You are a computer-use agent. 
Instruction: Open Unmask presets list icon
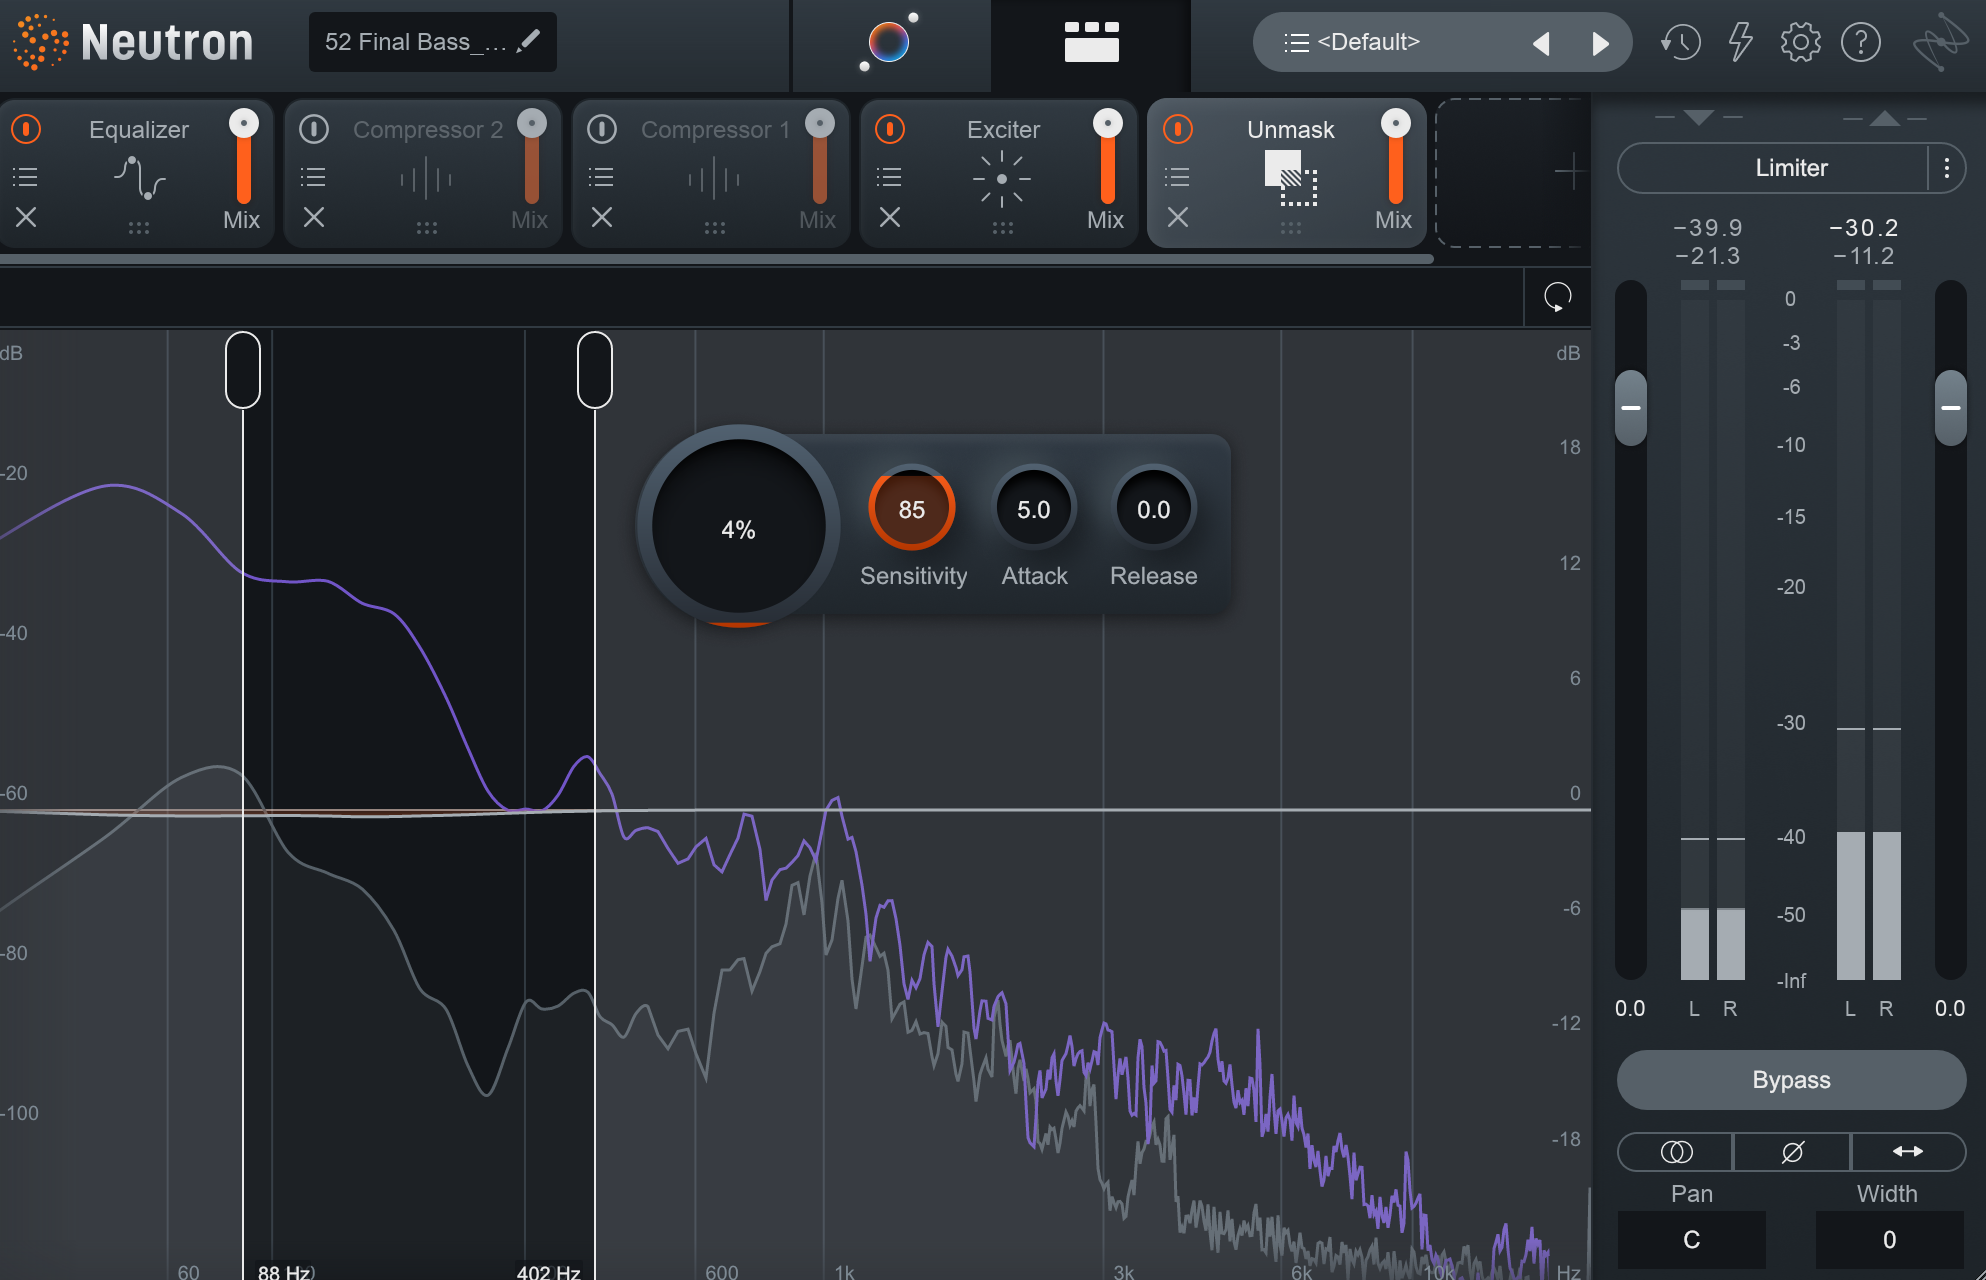(x=1177, y=177)
